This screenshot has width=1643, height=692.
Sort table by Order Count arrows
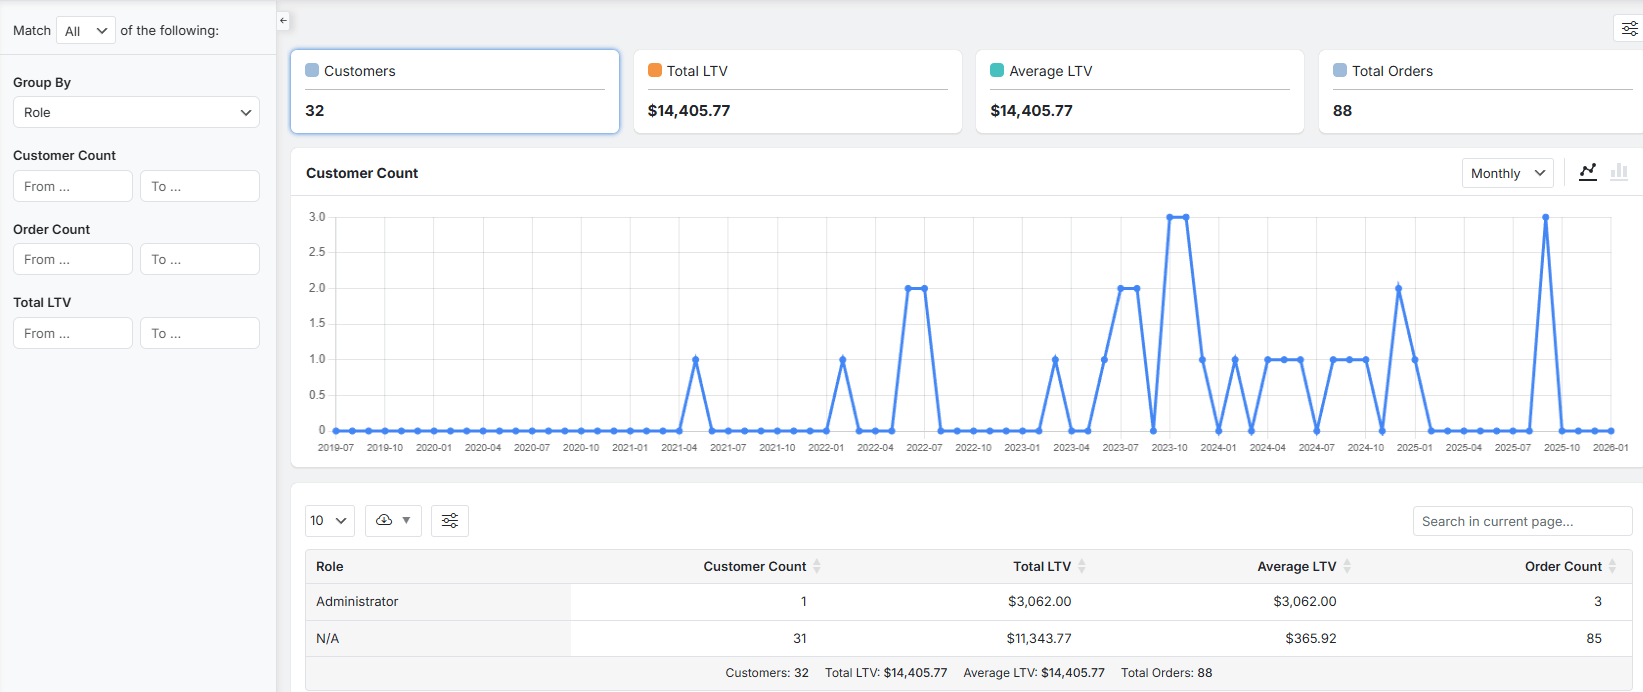point(1612,566)
